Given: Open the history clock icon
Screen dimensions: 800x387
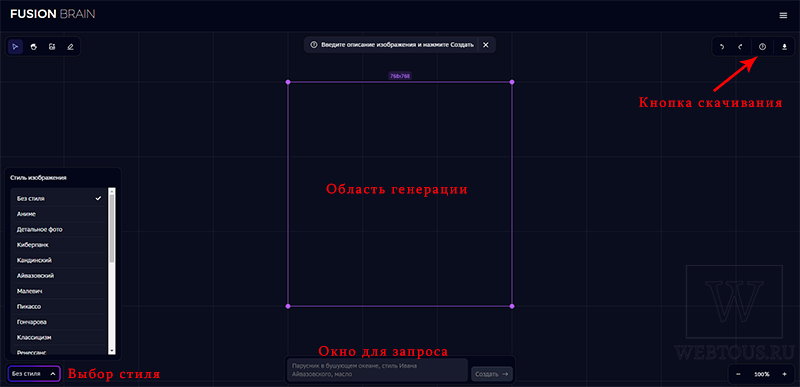Looking at the screenshot, I should click(x=762, y=47).
